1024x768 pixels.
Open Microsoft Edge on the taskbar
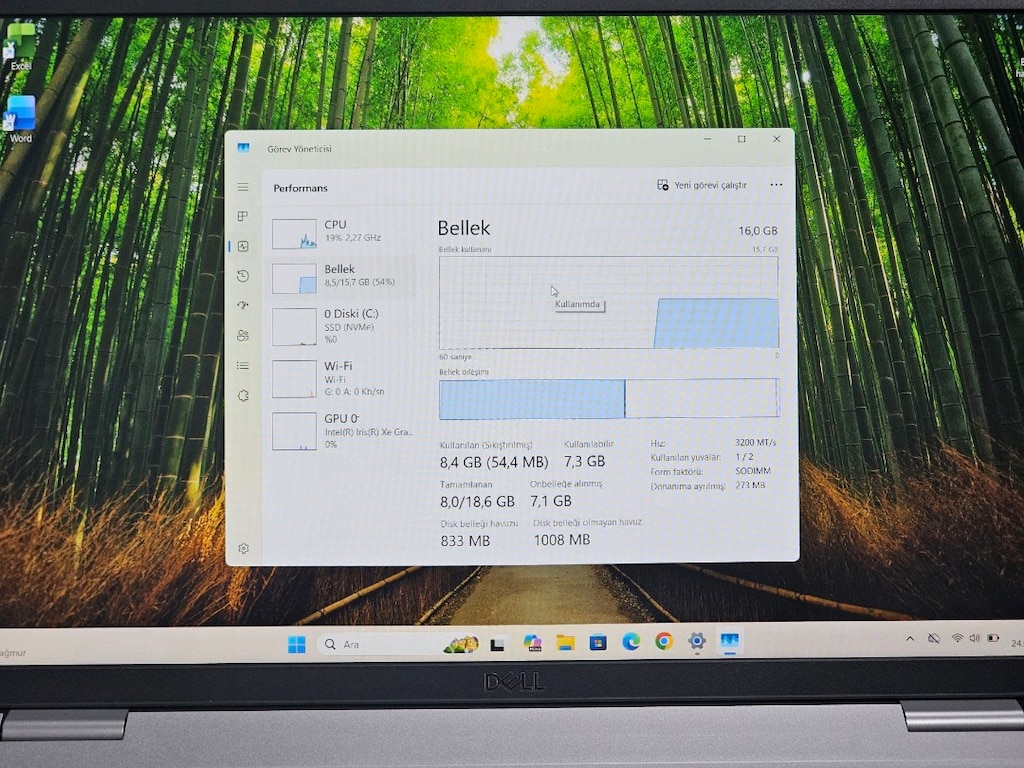631,642
